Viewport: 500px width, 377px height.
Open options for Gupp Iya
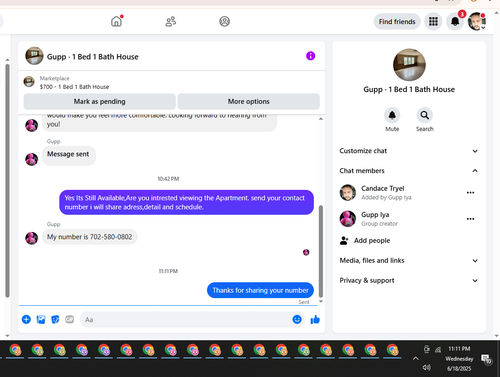coord(470,219)
